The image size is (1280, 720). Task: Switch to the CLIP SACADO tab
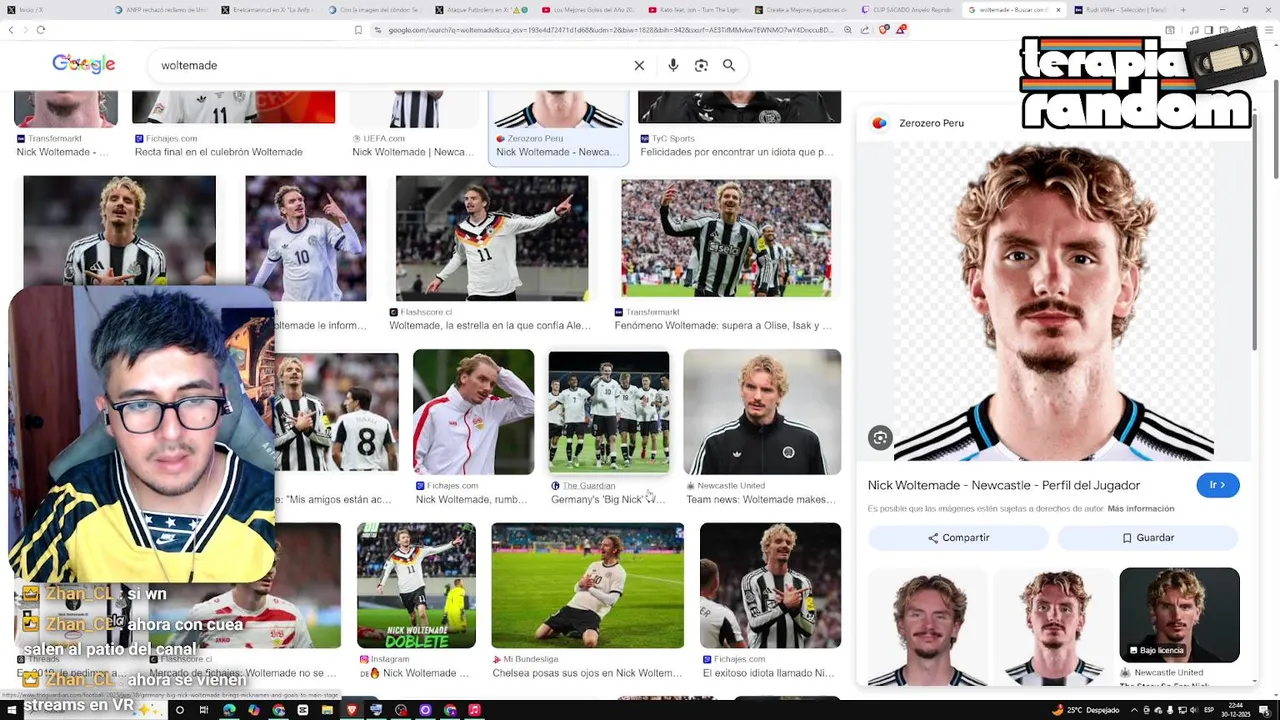906,10
